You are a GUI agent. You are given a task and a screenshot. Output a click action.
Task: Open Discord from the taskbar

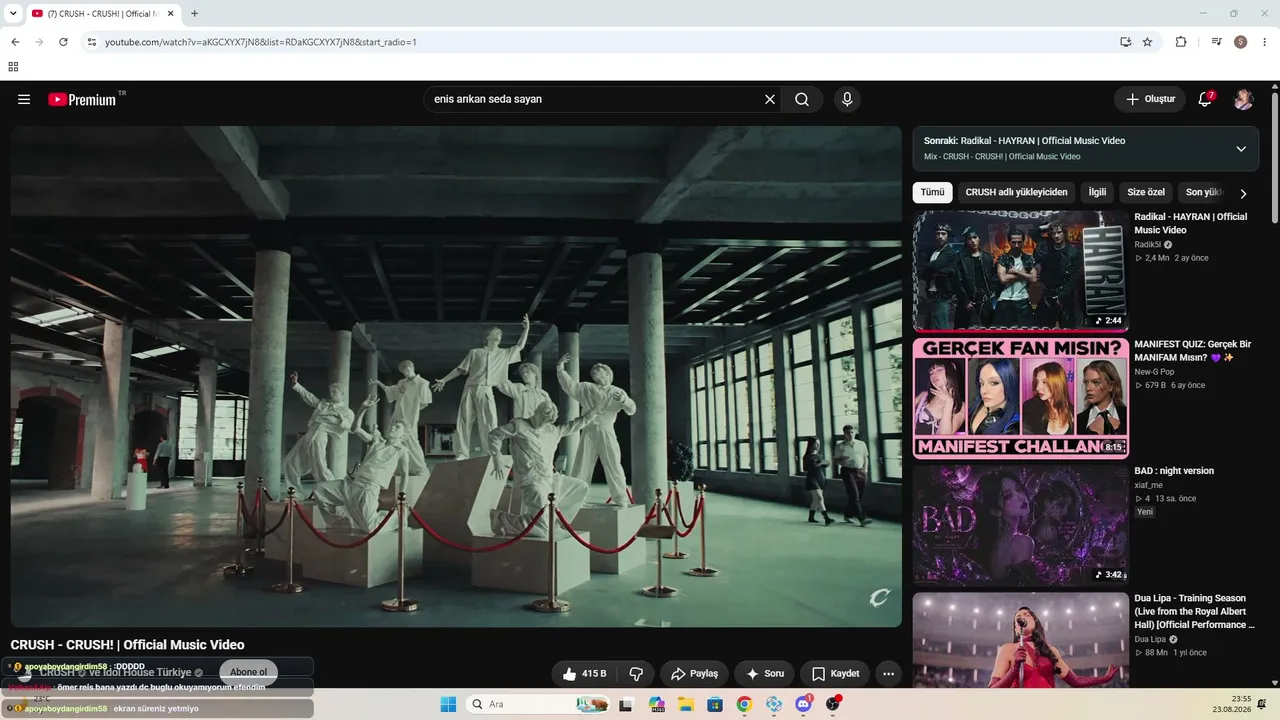pyautogui.click(x=803, y=704)
